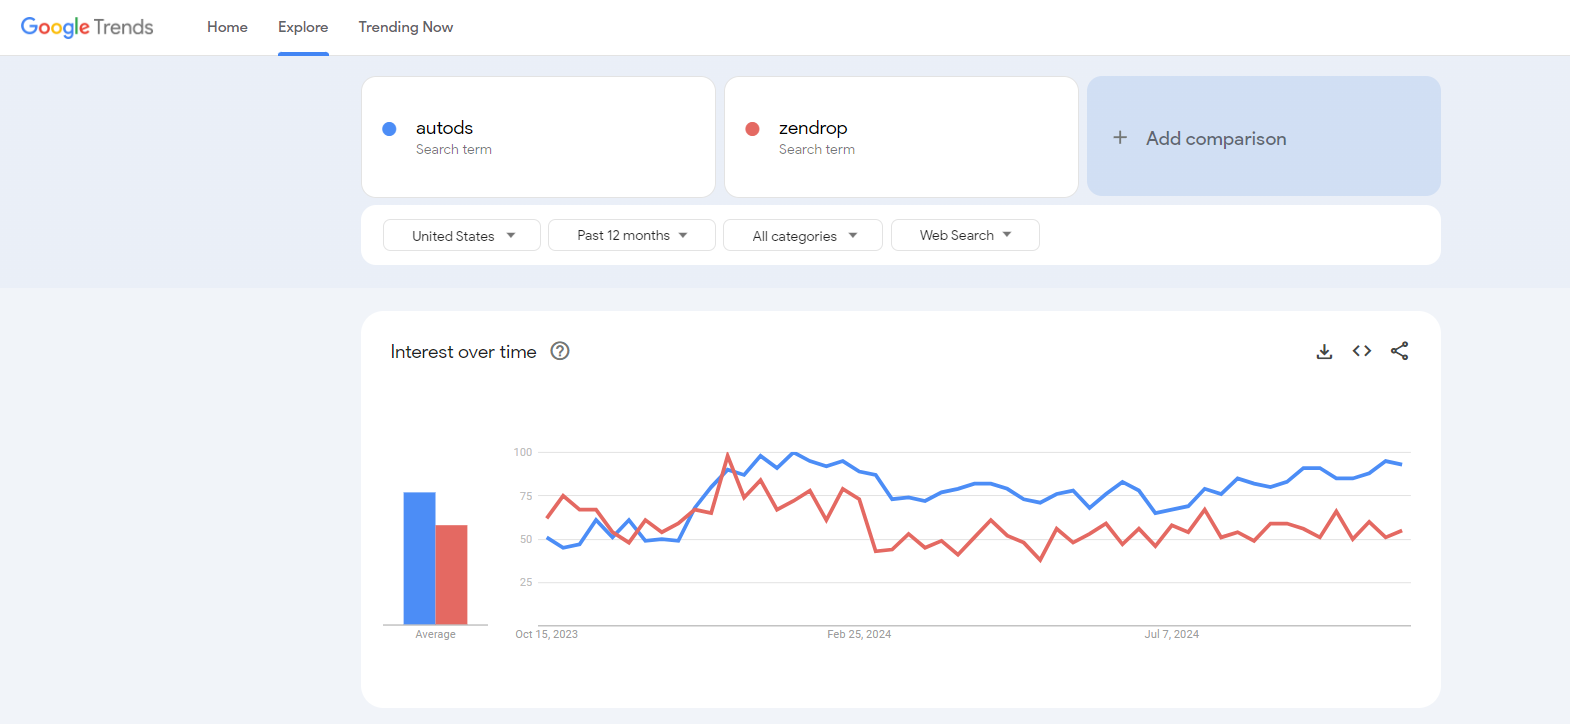1570x724 pixels.
Task: Click the Oct 15, 2023 axis label
Action: pyautogui.click(x=546, y=634)
